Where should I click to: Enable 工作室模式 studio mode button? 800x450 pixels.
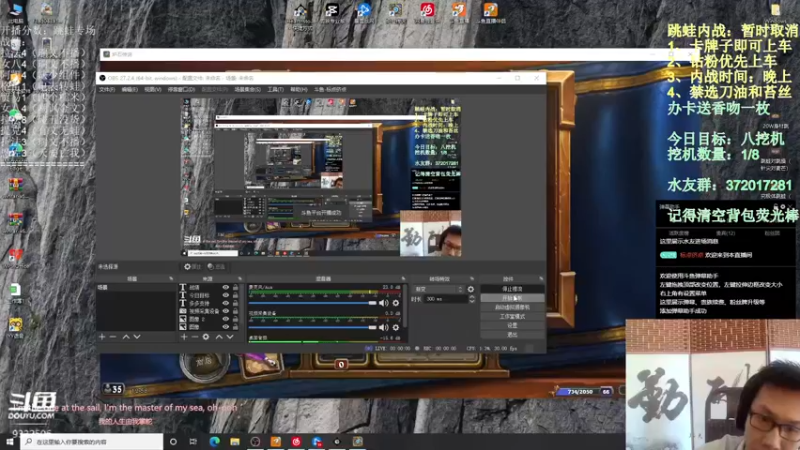click(512, 316)
